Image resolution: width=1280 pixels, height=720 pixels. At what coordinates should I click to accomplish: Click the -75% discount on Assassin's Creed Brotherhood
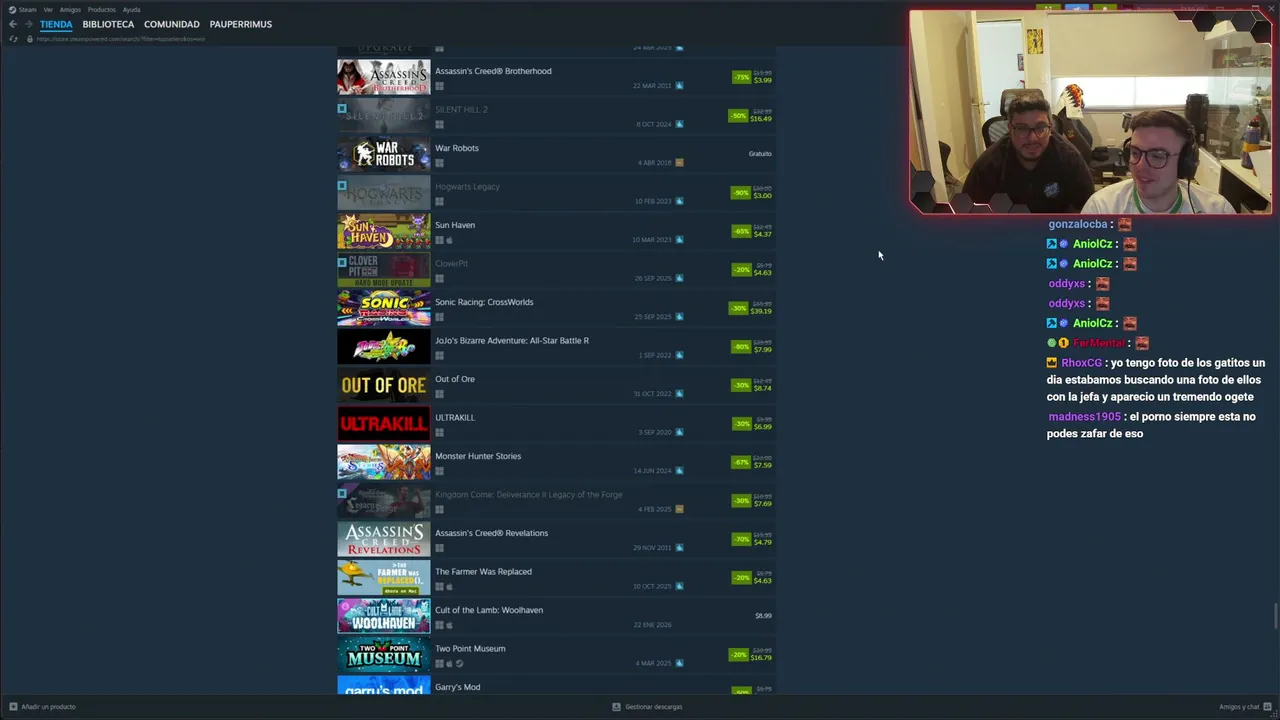tap(741, 77)
